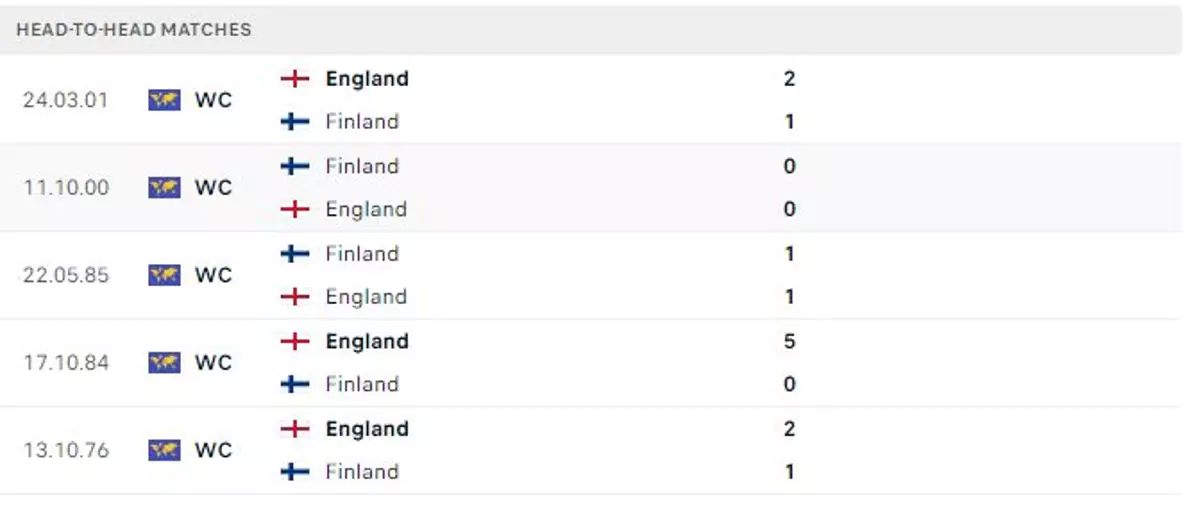
Task: Click the World Cup icon for 22.05.85 match
Action: [164, 275]
